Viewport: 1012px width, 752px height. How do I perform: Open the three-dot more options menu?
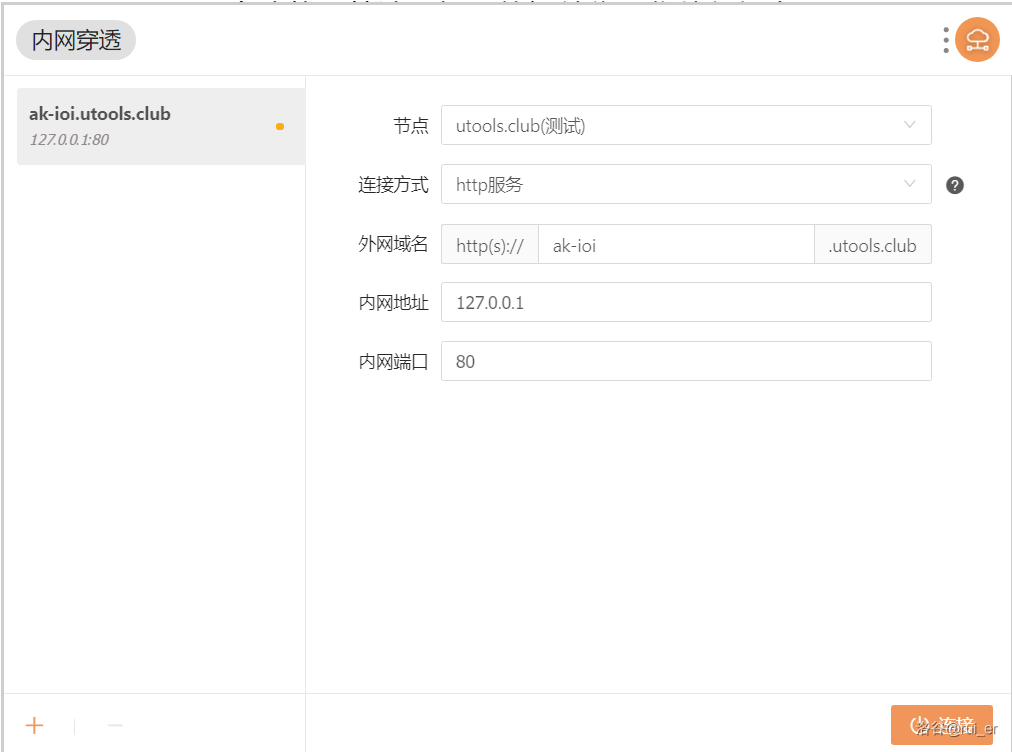(x=946, y=40)
